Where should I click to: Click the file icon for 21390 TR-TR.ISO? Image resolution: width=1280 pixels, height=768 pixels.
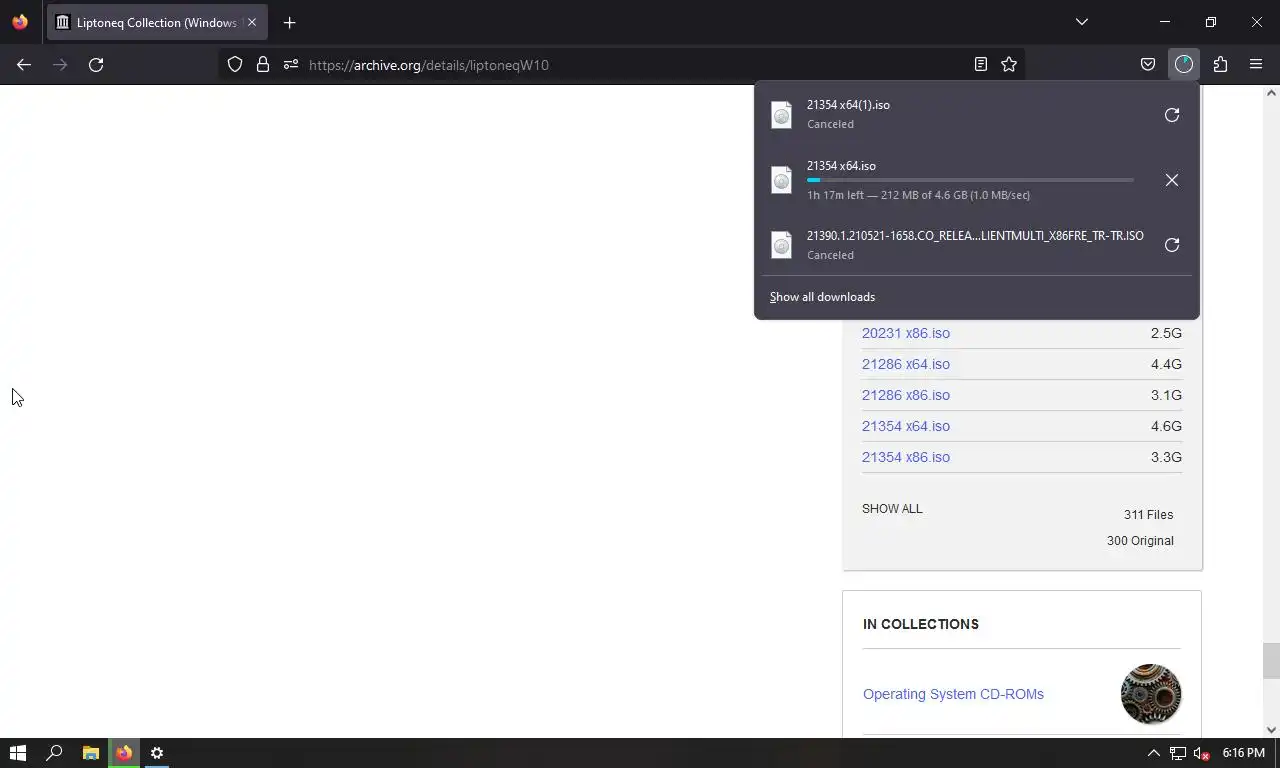click(x=782, y=245)
